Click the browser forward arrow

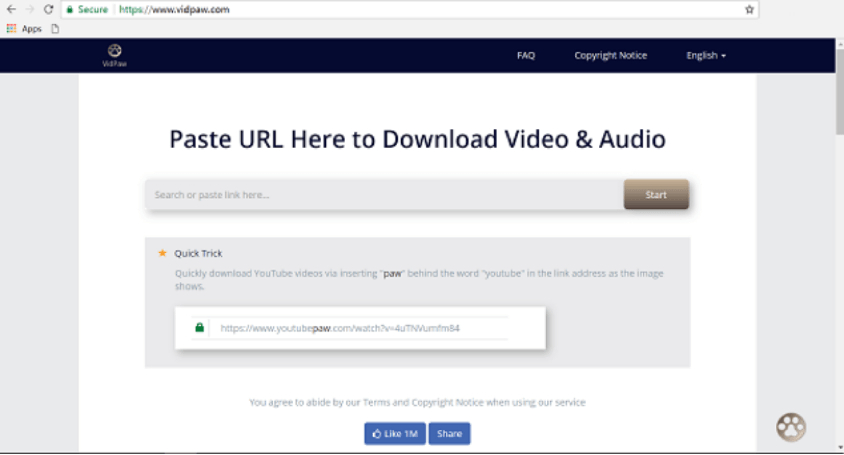click(30, 9)
